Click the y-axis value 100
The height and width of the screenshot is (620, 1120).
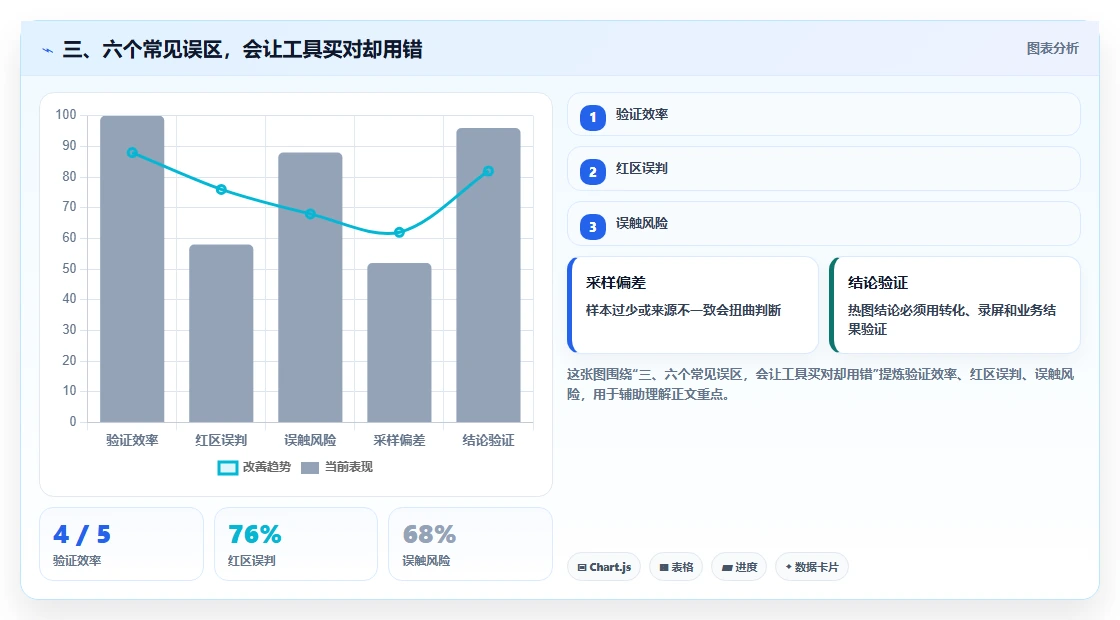[x=66, y=115]
